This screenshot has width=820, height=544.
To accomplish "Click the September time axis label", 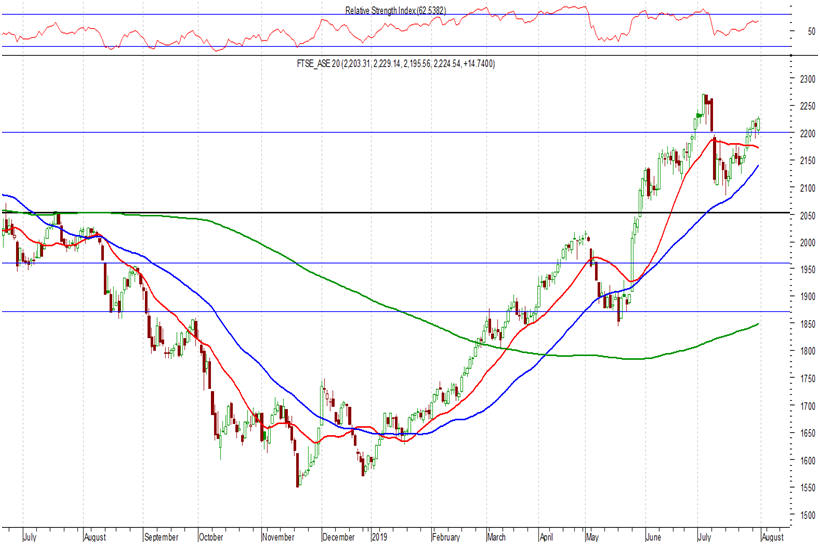I will (x=161, y=537).
